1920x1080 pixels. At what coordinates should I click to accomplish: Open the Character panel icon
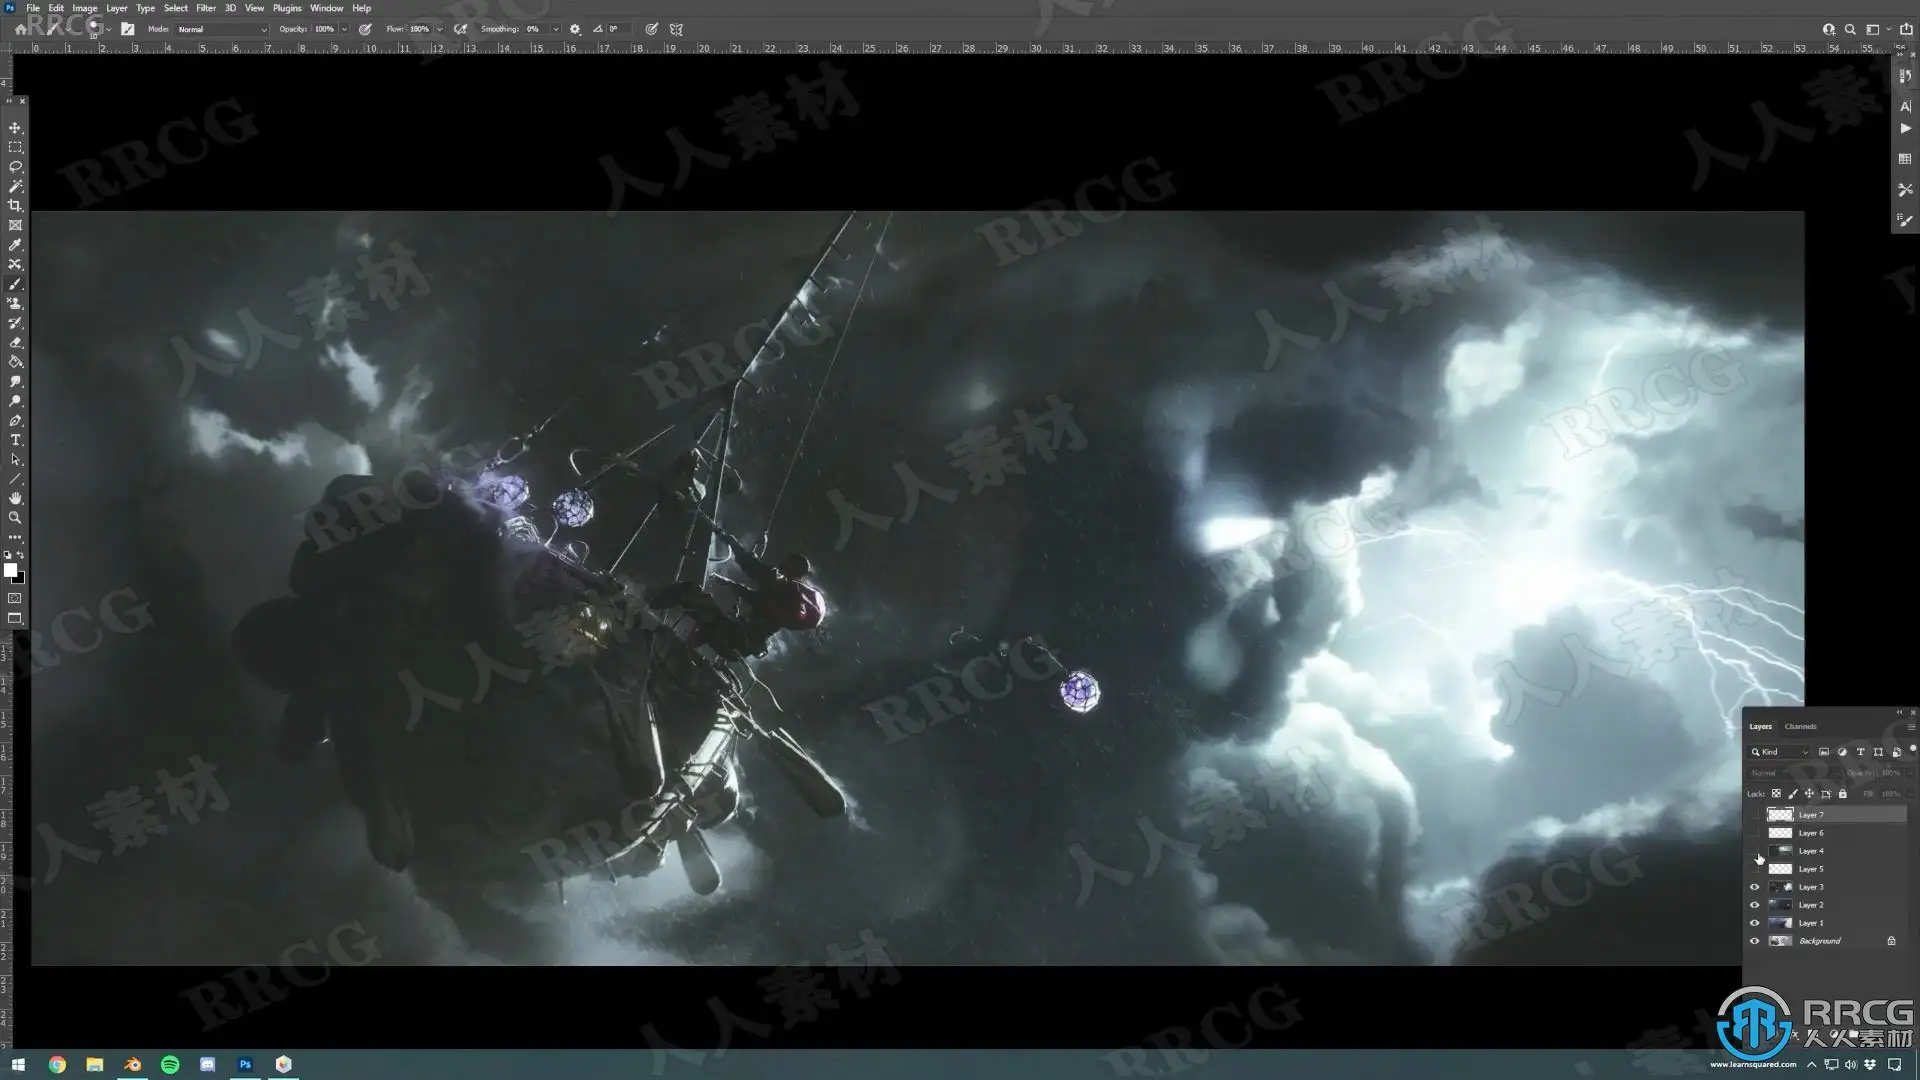tap(1905, 106)
